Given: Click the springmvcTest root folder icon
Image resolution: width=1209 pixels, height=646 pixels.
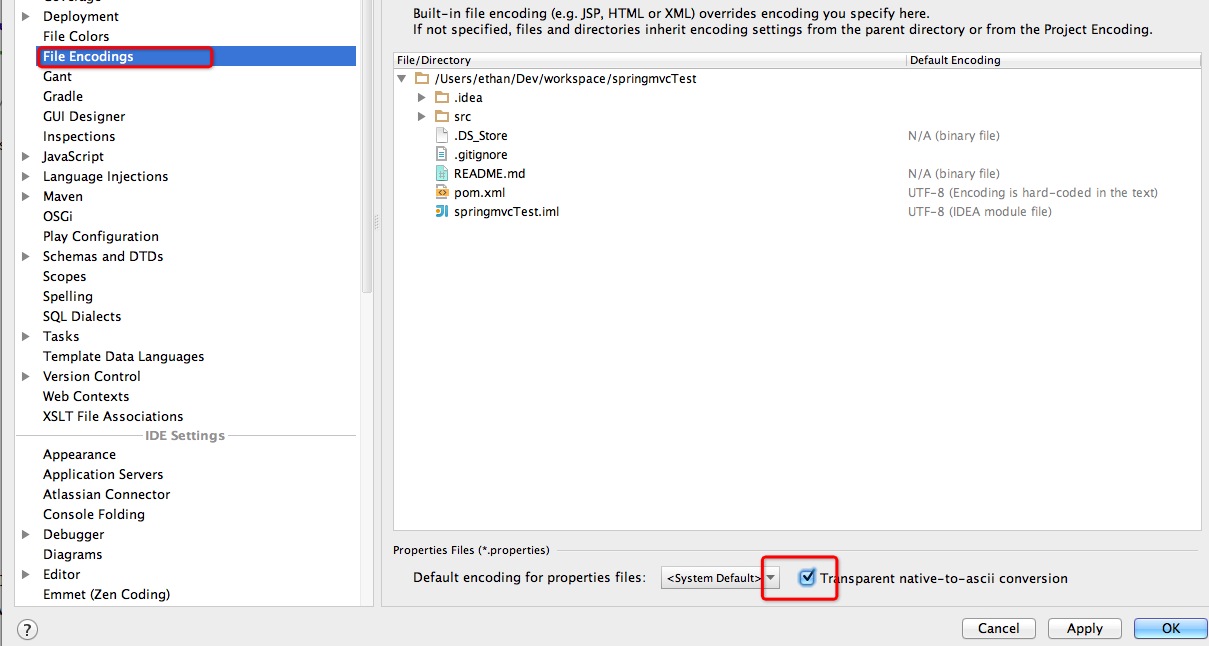Looking at the screenshot, I should [422, 78].
